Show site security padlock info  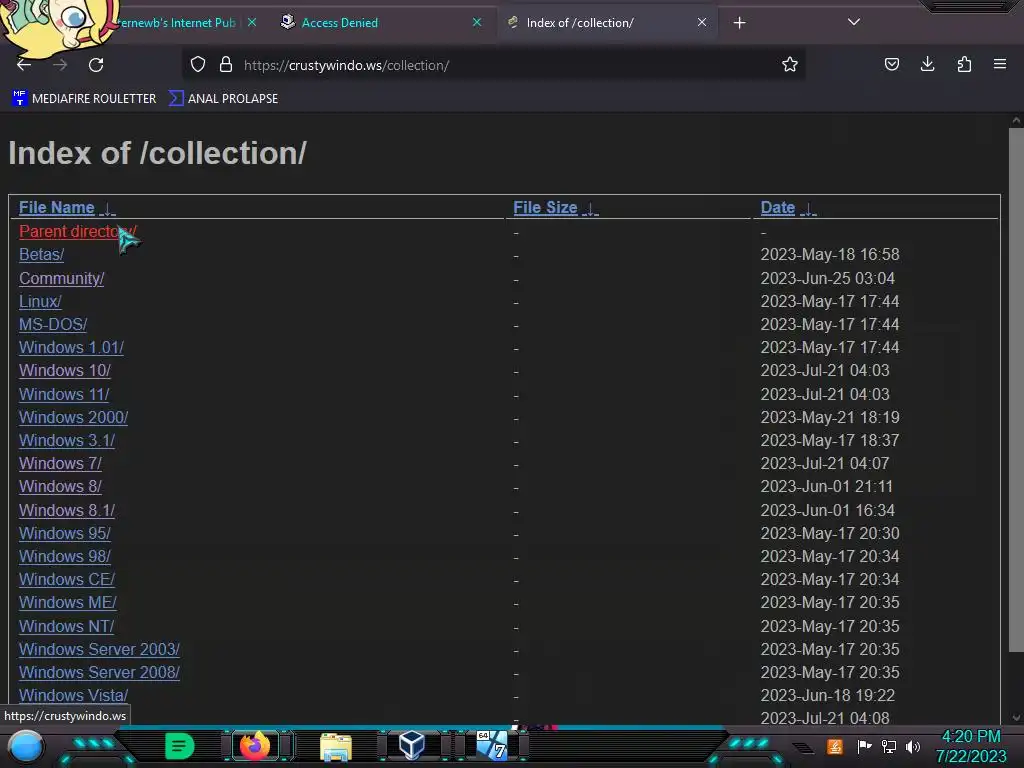(226, 65)
